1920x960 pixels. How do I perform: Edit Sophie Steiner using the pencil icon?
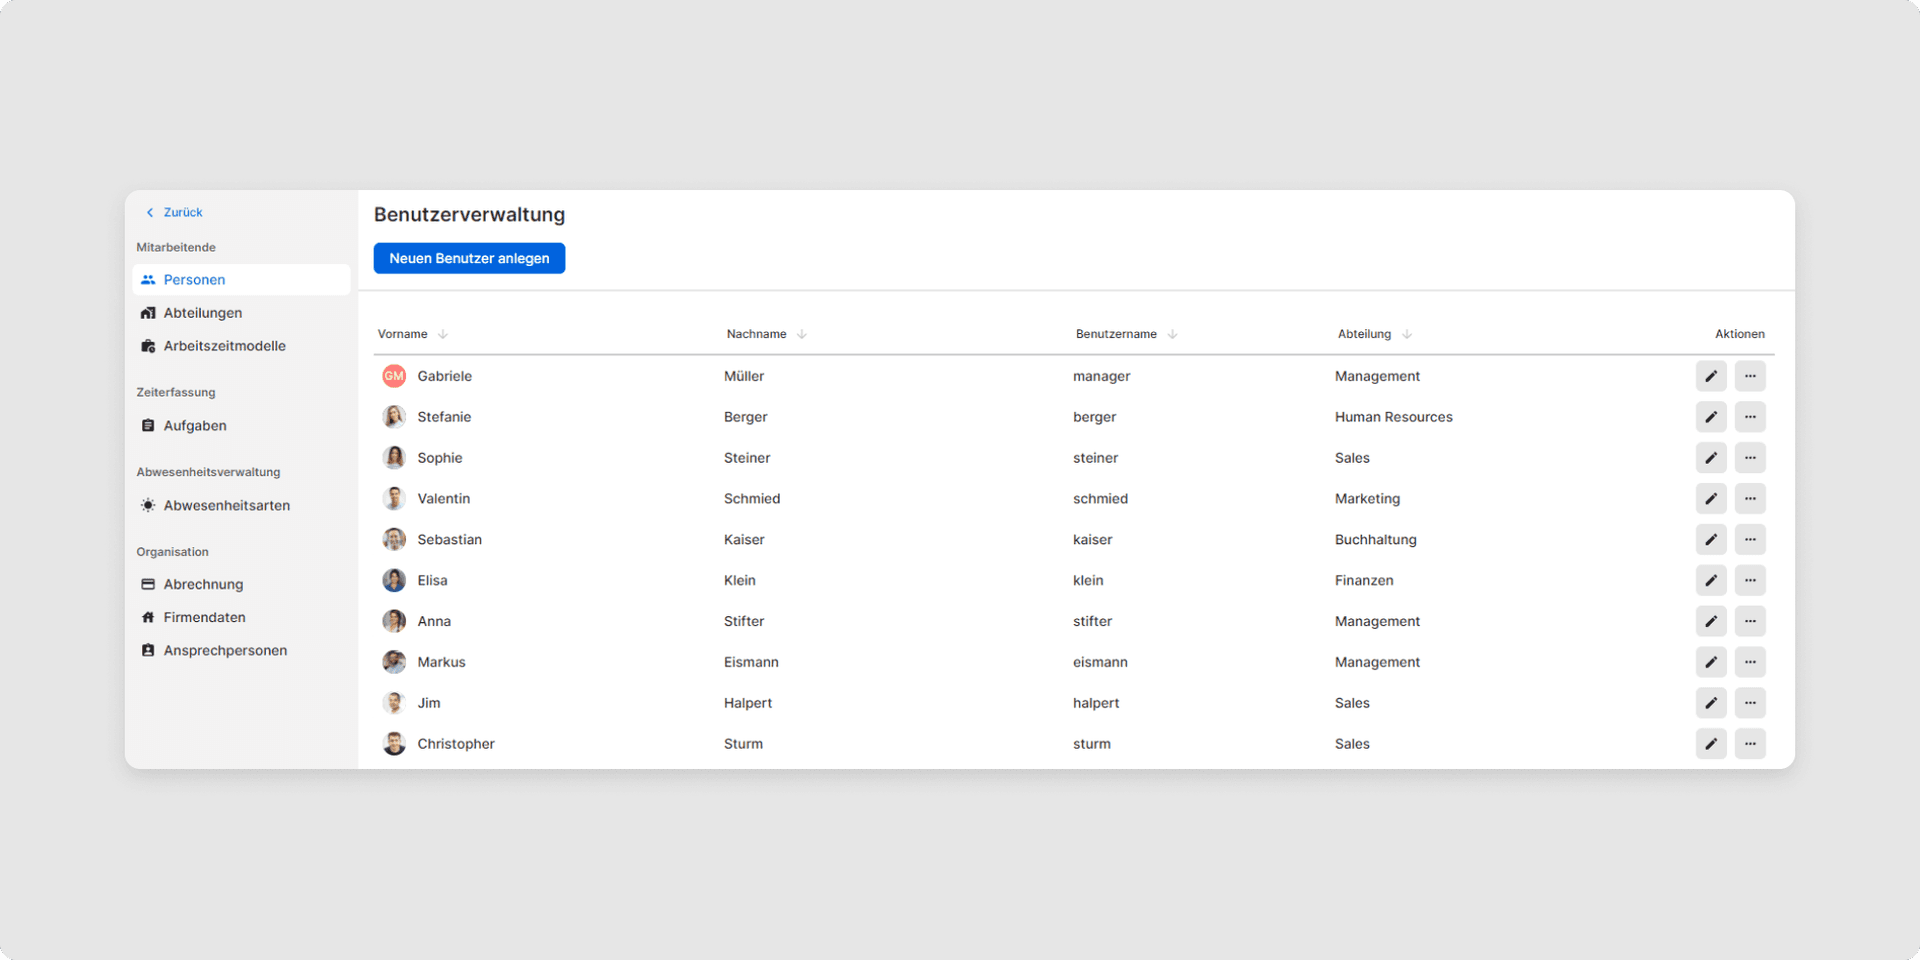coord(1710,458)
